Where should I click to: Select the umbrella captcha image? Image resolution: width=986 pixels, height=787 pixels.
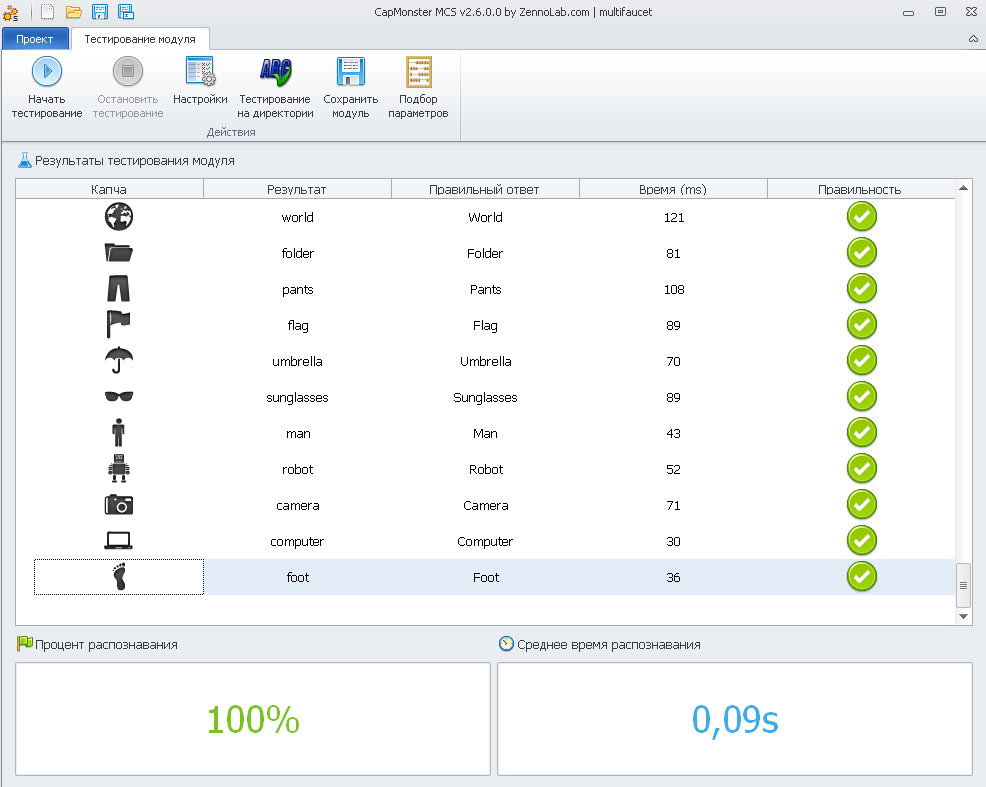(x=119, y=361)
